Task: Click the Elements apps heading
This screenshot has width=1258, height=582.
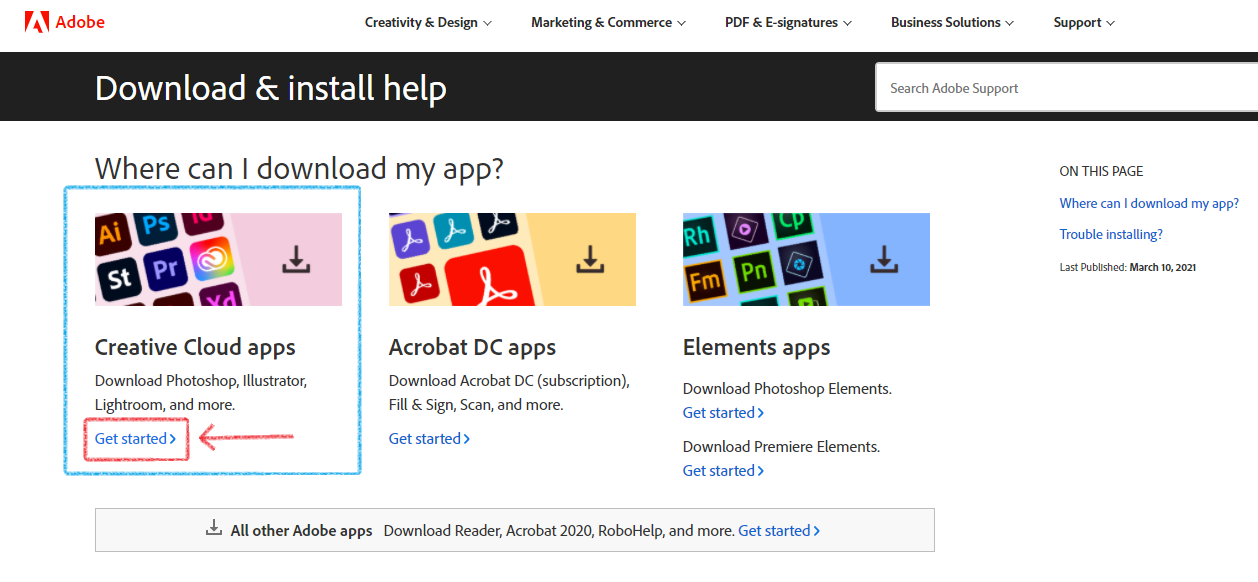Action: coord(757,347)
